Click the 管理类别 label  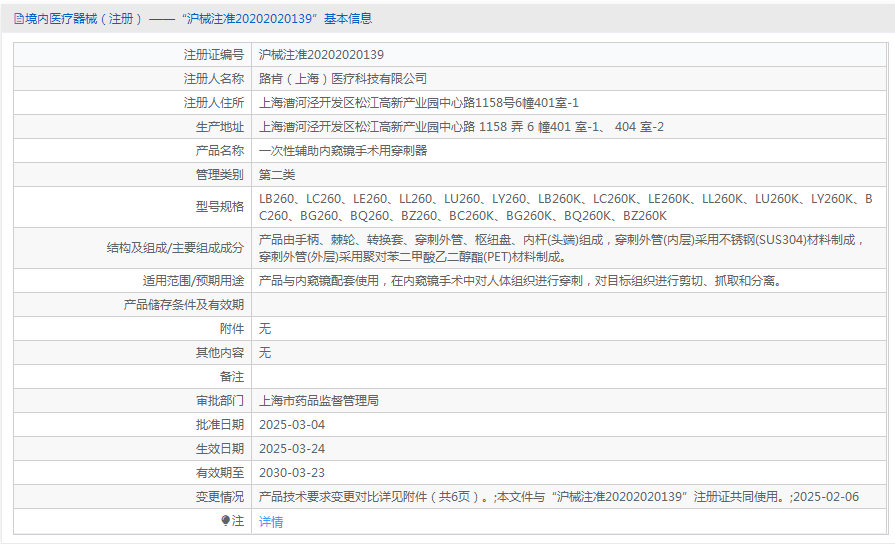pyautogui.click(x=220, y=175)
